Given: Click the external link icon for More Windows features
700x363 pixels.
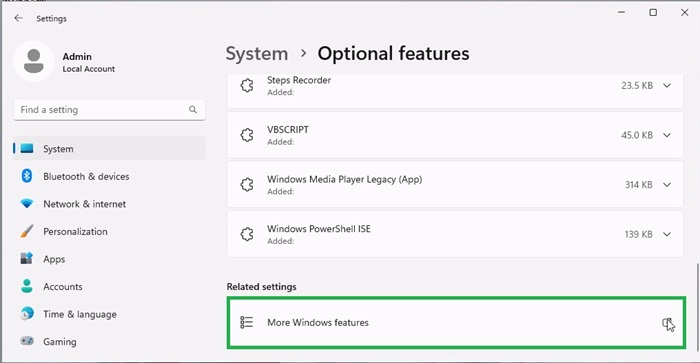Looking at the screenshot, I should 667,322.
